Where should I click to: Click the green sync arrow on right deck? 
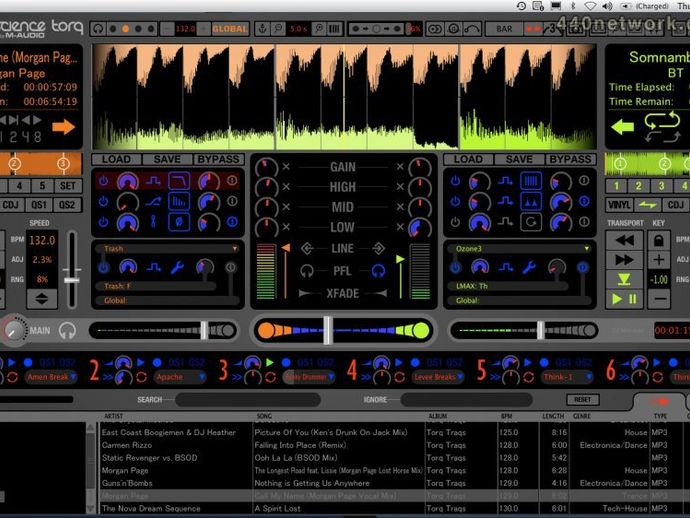coord(623,127)
